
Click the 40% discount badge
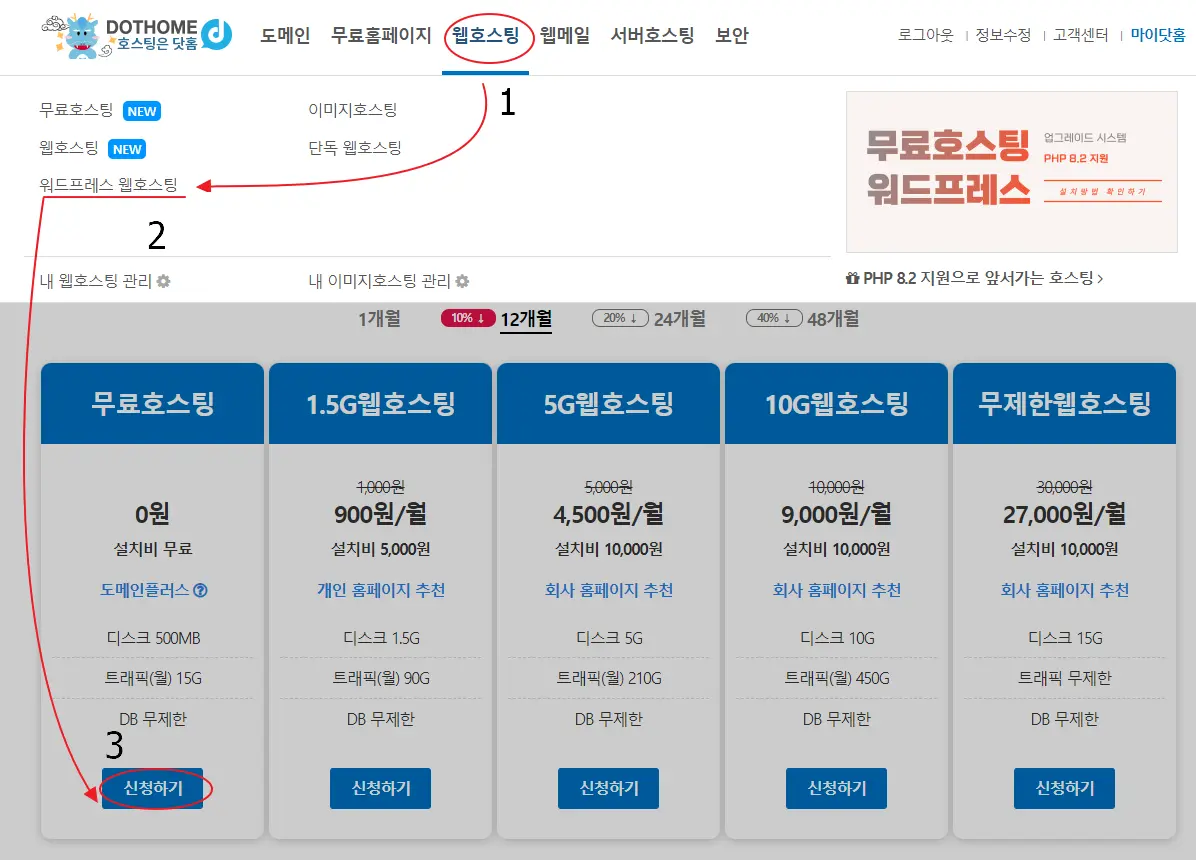(x=775, y=318)
